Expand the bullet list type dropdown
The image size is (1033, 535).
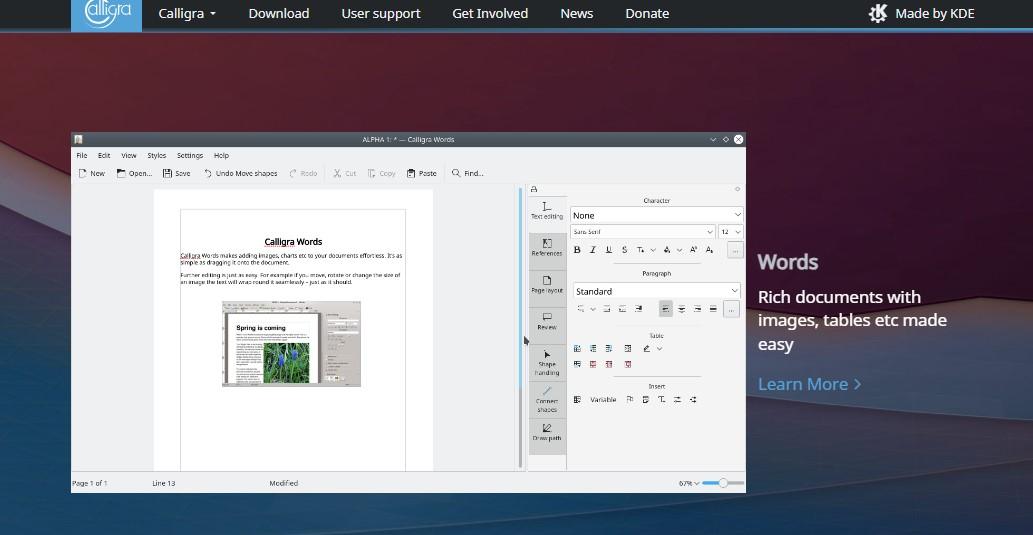[593, 309]
